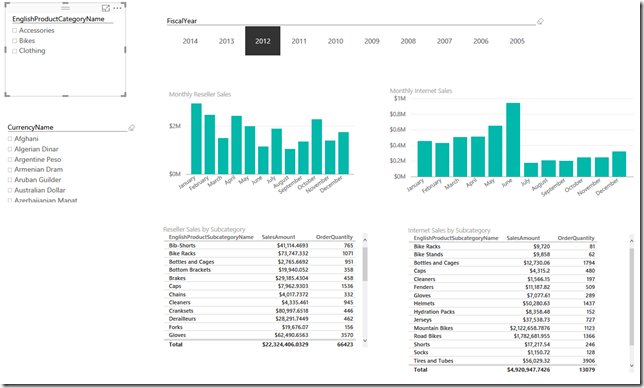644x388 pixels.
Task: Click June bar in Monthly Internet Sales
Action: coord(513,140)
